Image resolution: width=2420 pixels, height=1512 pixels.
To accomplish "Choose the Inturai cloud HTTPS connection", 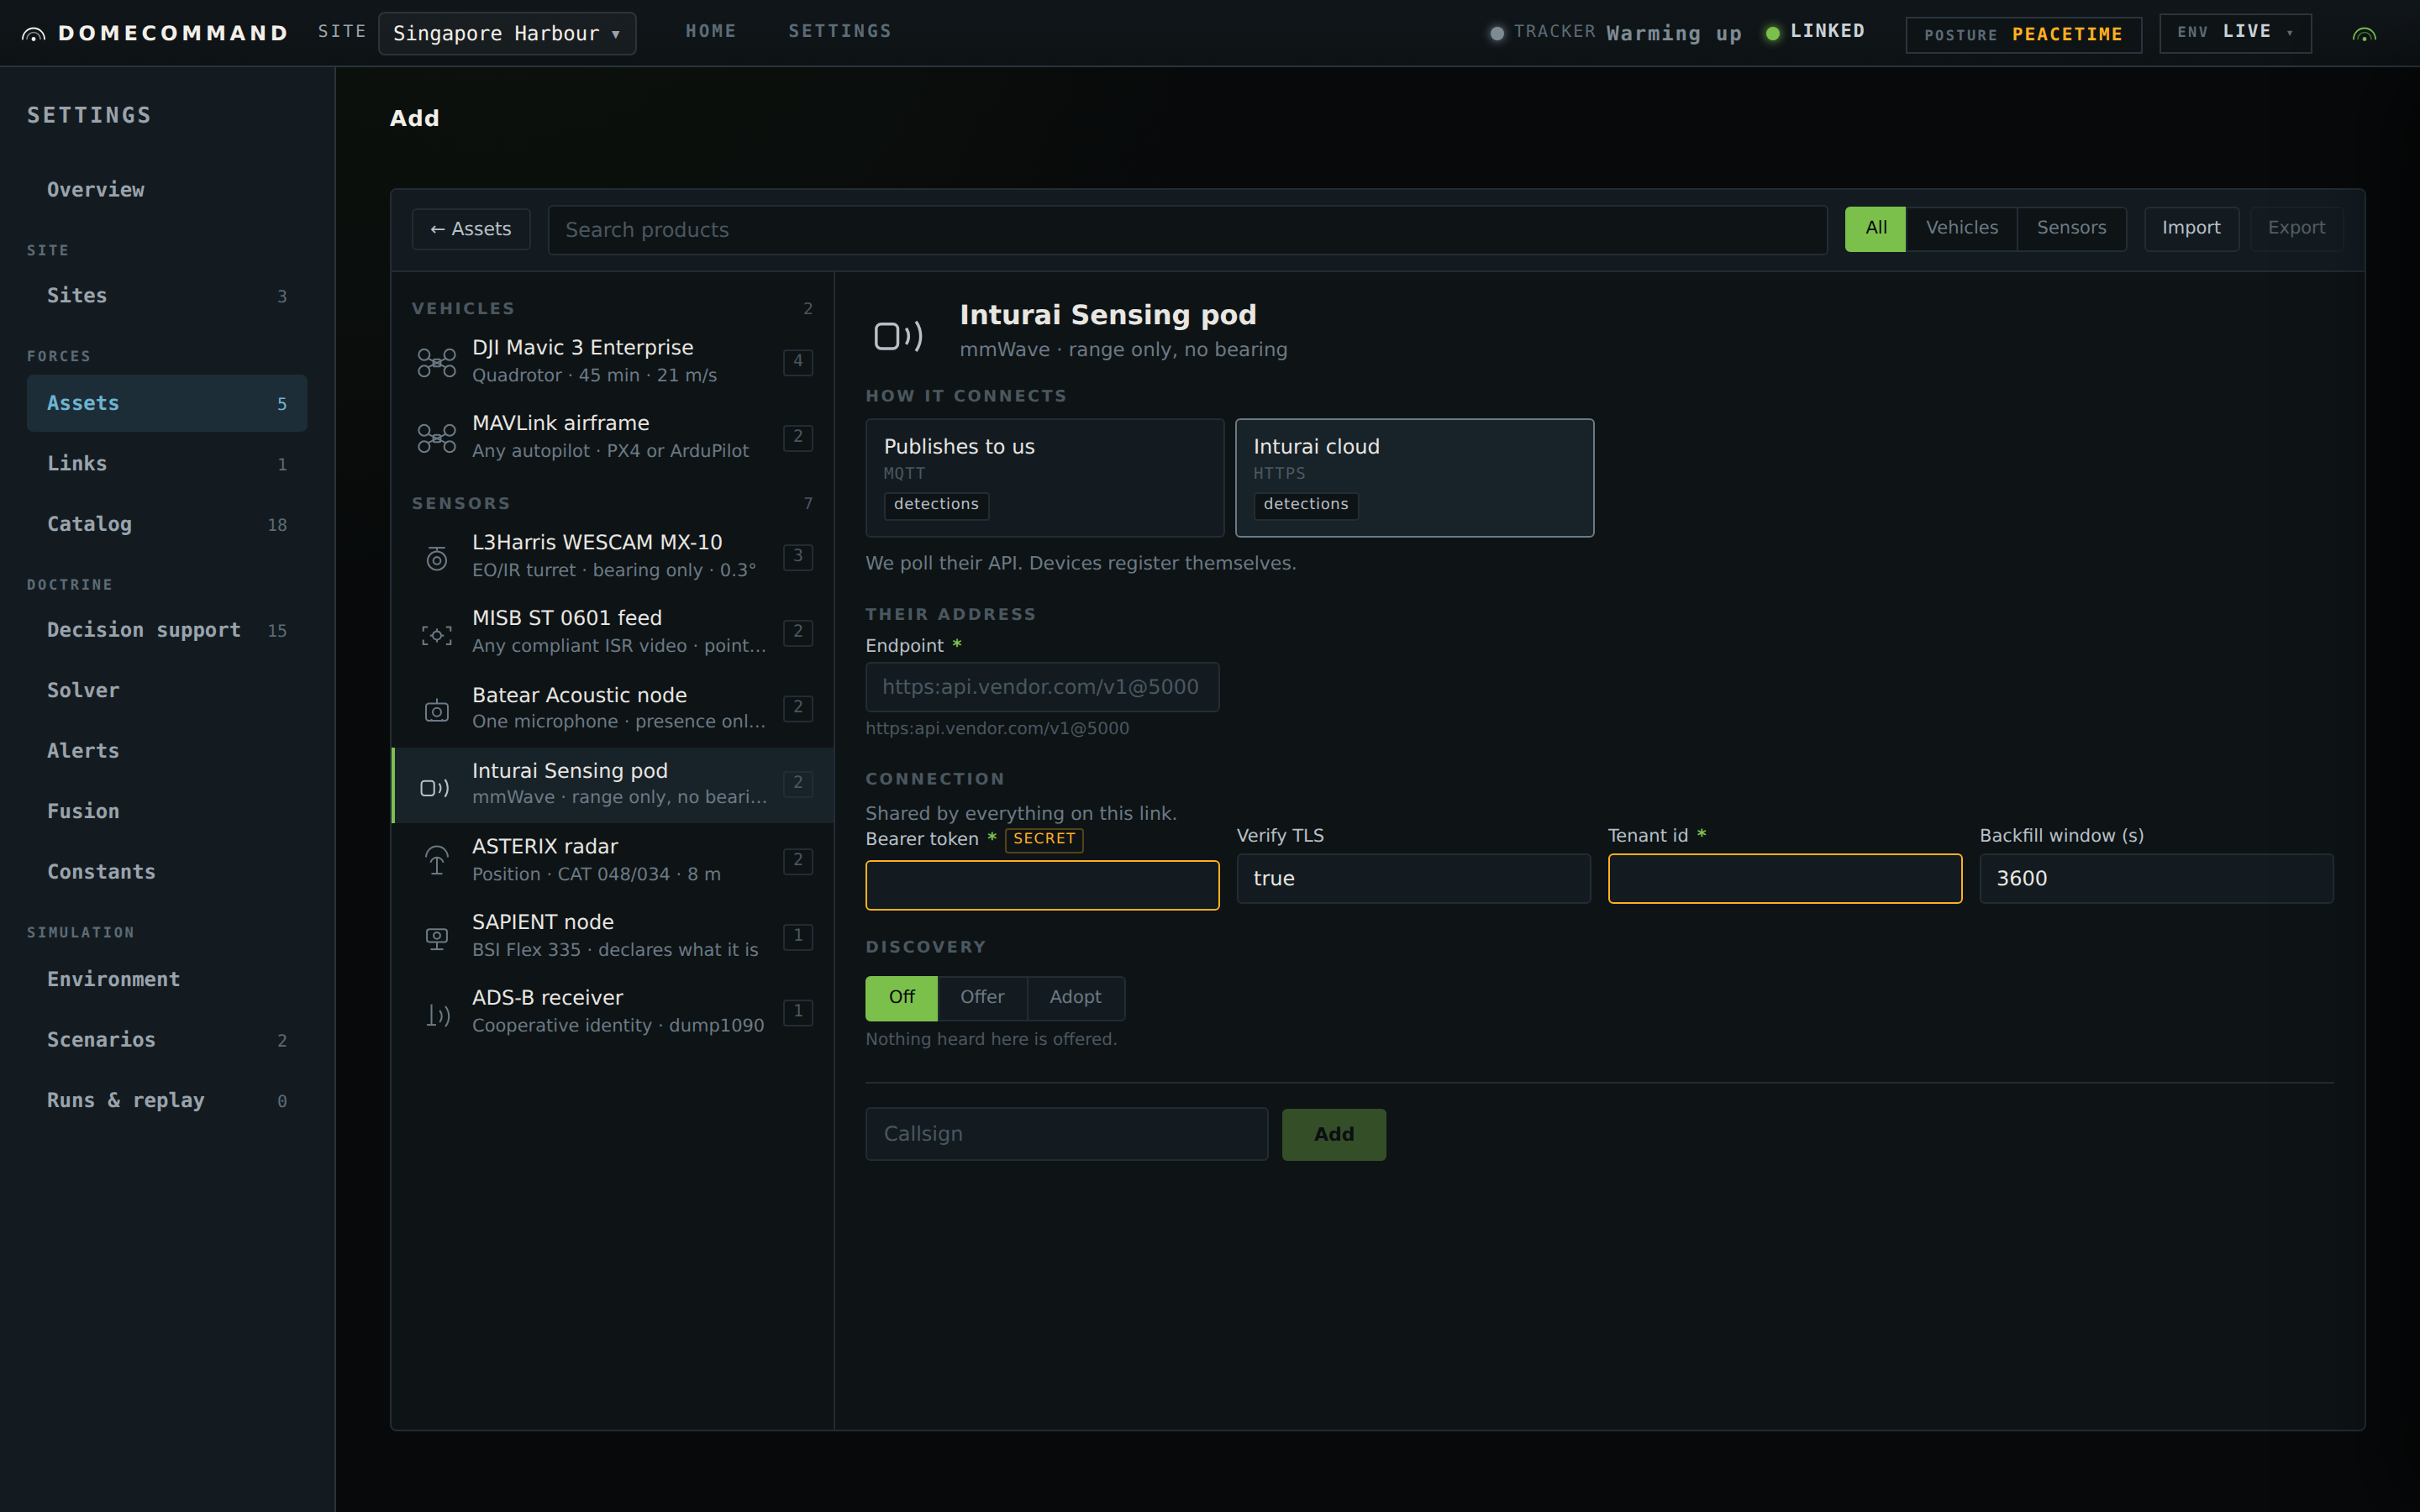I will [x=1414, y=478].
